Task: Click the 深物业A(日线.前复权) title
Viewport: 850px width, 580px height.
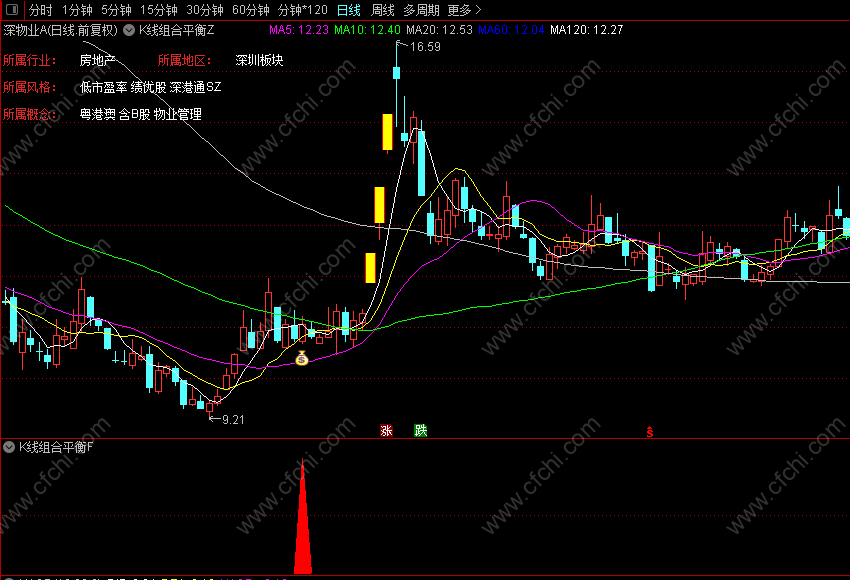Action: [x=61, y=30]
